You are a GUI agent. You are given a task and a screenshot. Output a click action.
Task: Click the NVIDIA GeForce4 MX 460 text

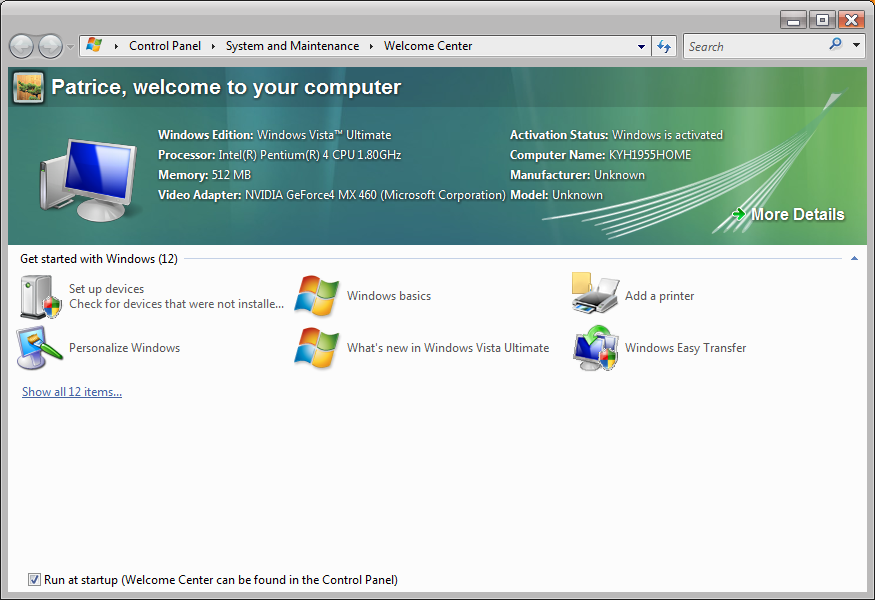pyautogui.click(x=311, y=195)
